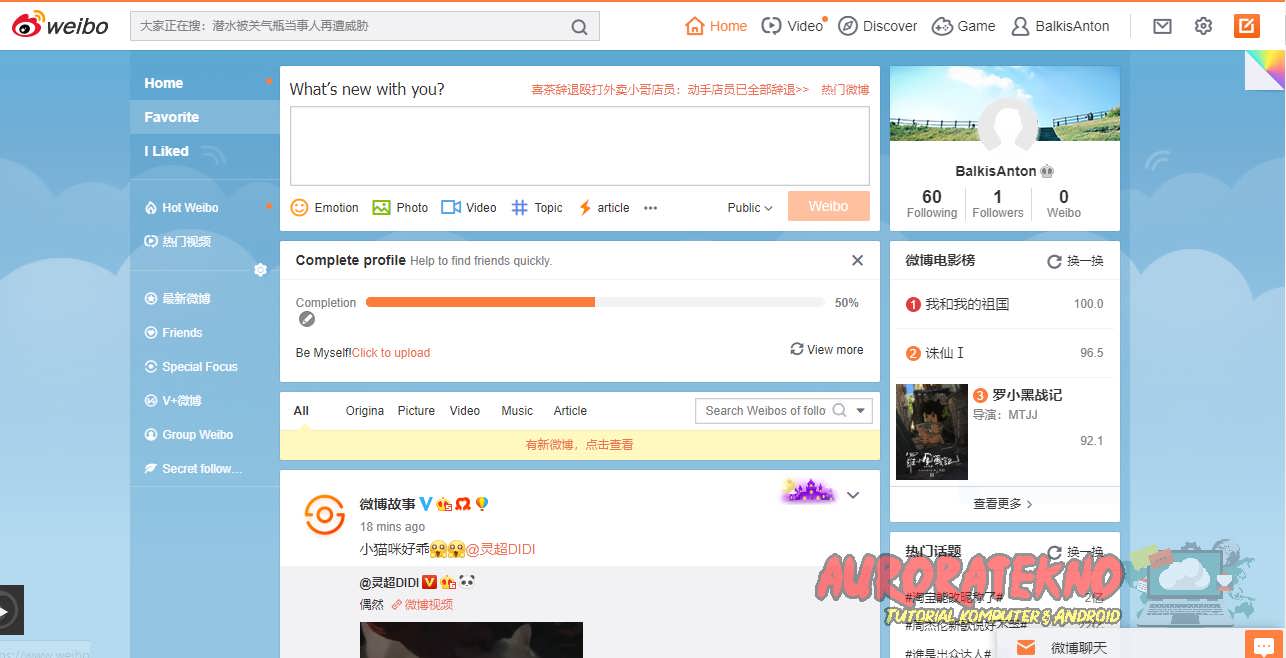
Task: Switch to the Picture feed tab
Action: [x=416, y=411]
